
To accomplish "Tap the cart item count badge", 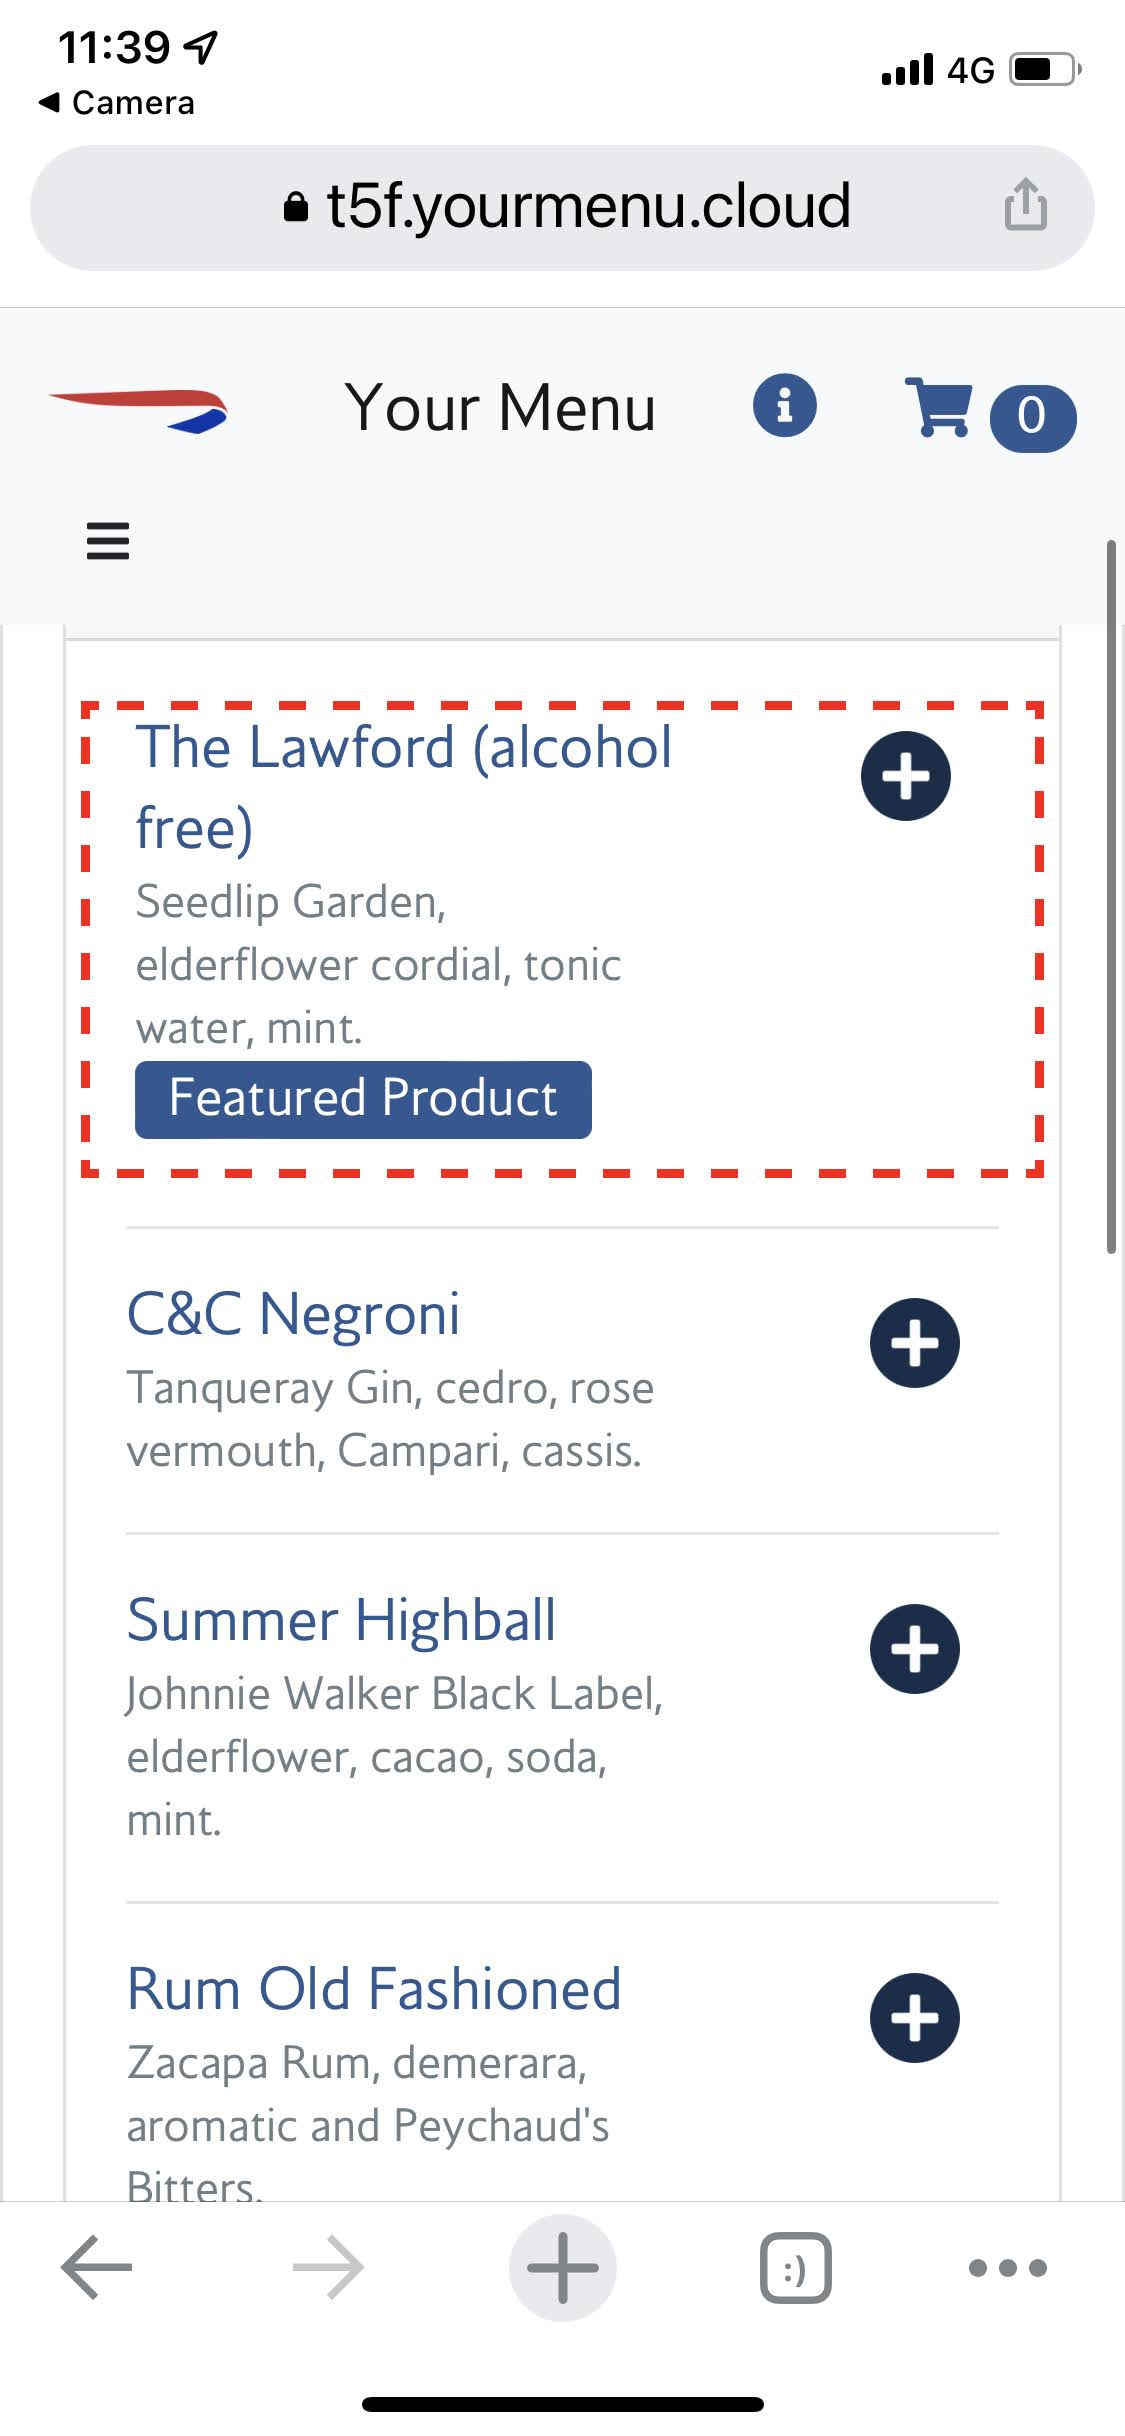I will 1032,417.
